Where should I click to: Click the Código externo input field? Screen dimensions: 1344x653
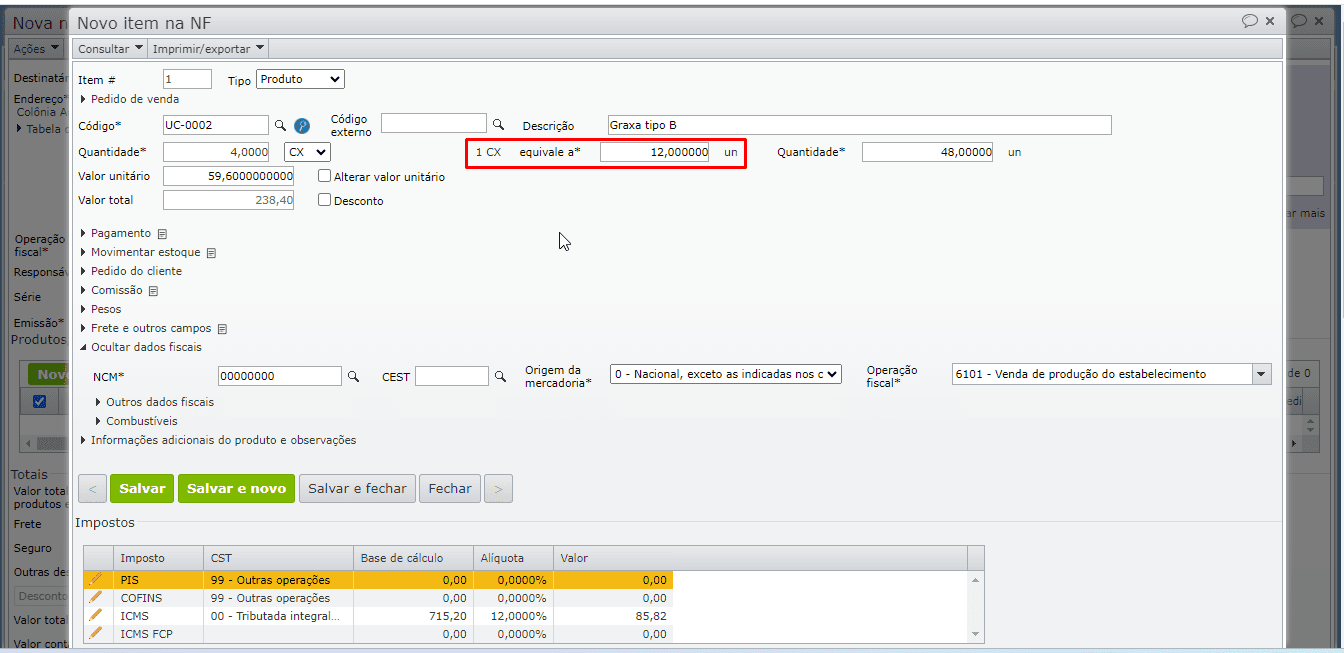[x=434, y=123]
